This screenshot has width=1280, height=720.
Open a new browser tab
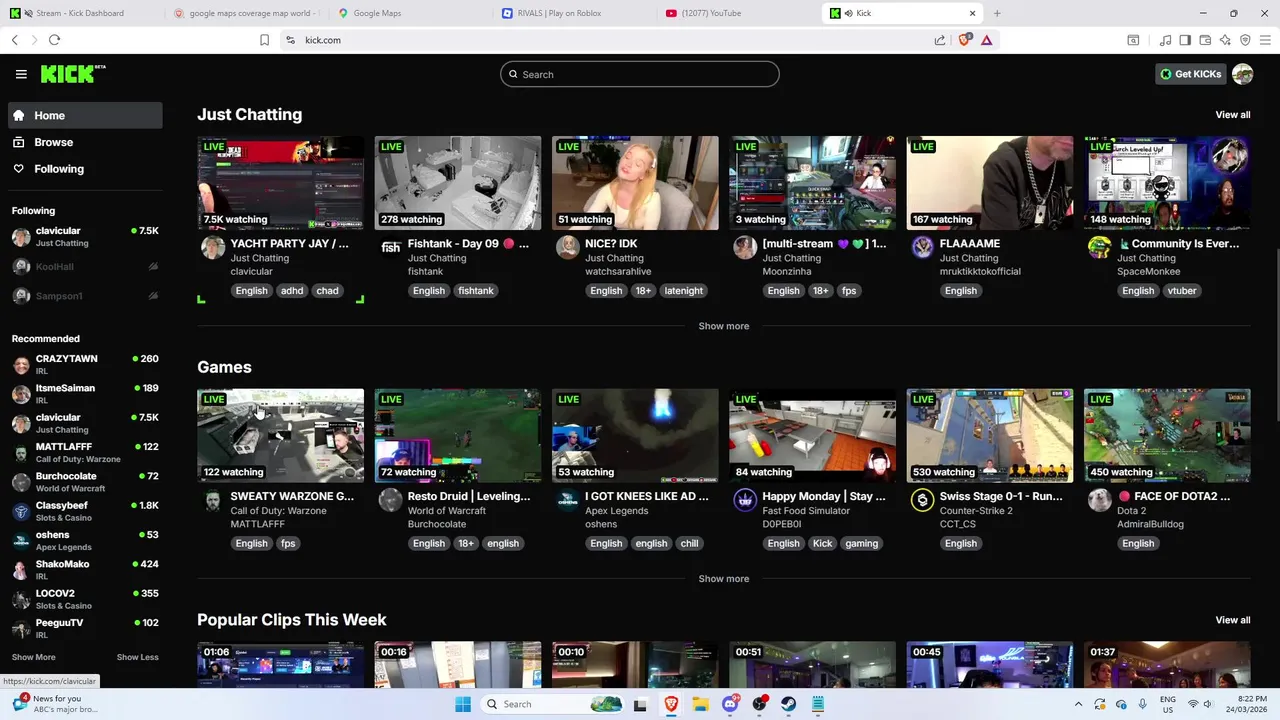[x=997, y=13]
